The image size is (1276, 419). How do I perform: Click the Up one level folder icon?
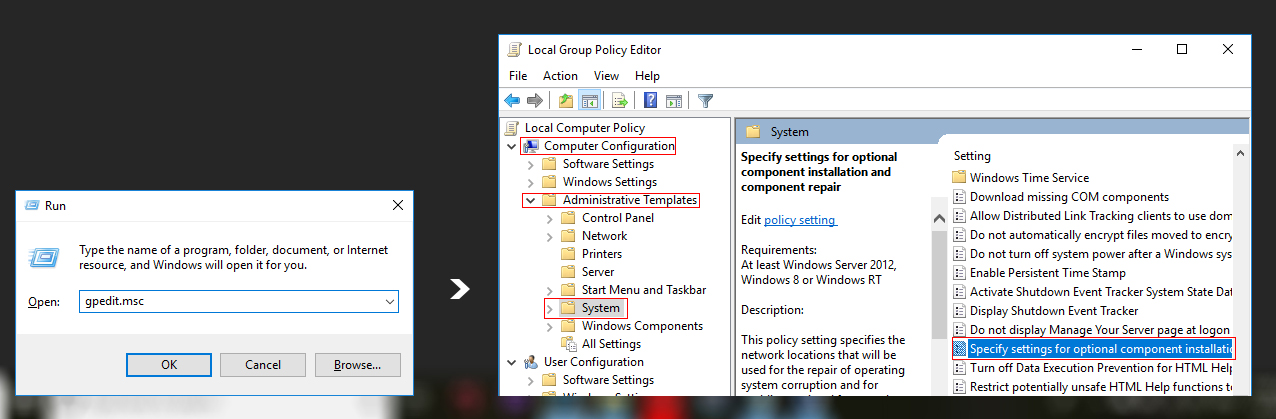(x=567, y=100)
